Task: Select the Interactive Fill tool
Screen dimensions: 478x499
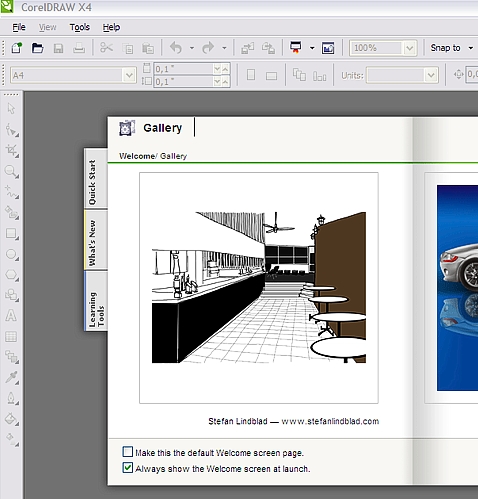Action: (x=12, y=439)
